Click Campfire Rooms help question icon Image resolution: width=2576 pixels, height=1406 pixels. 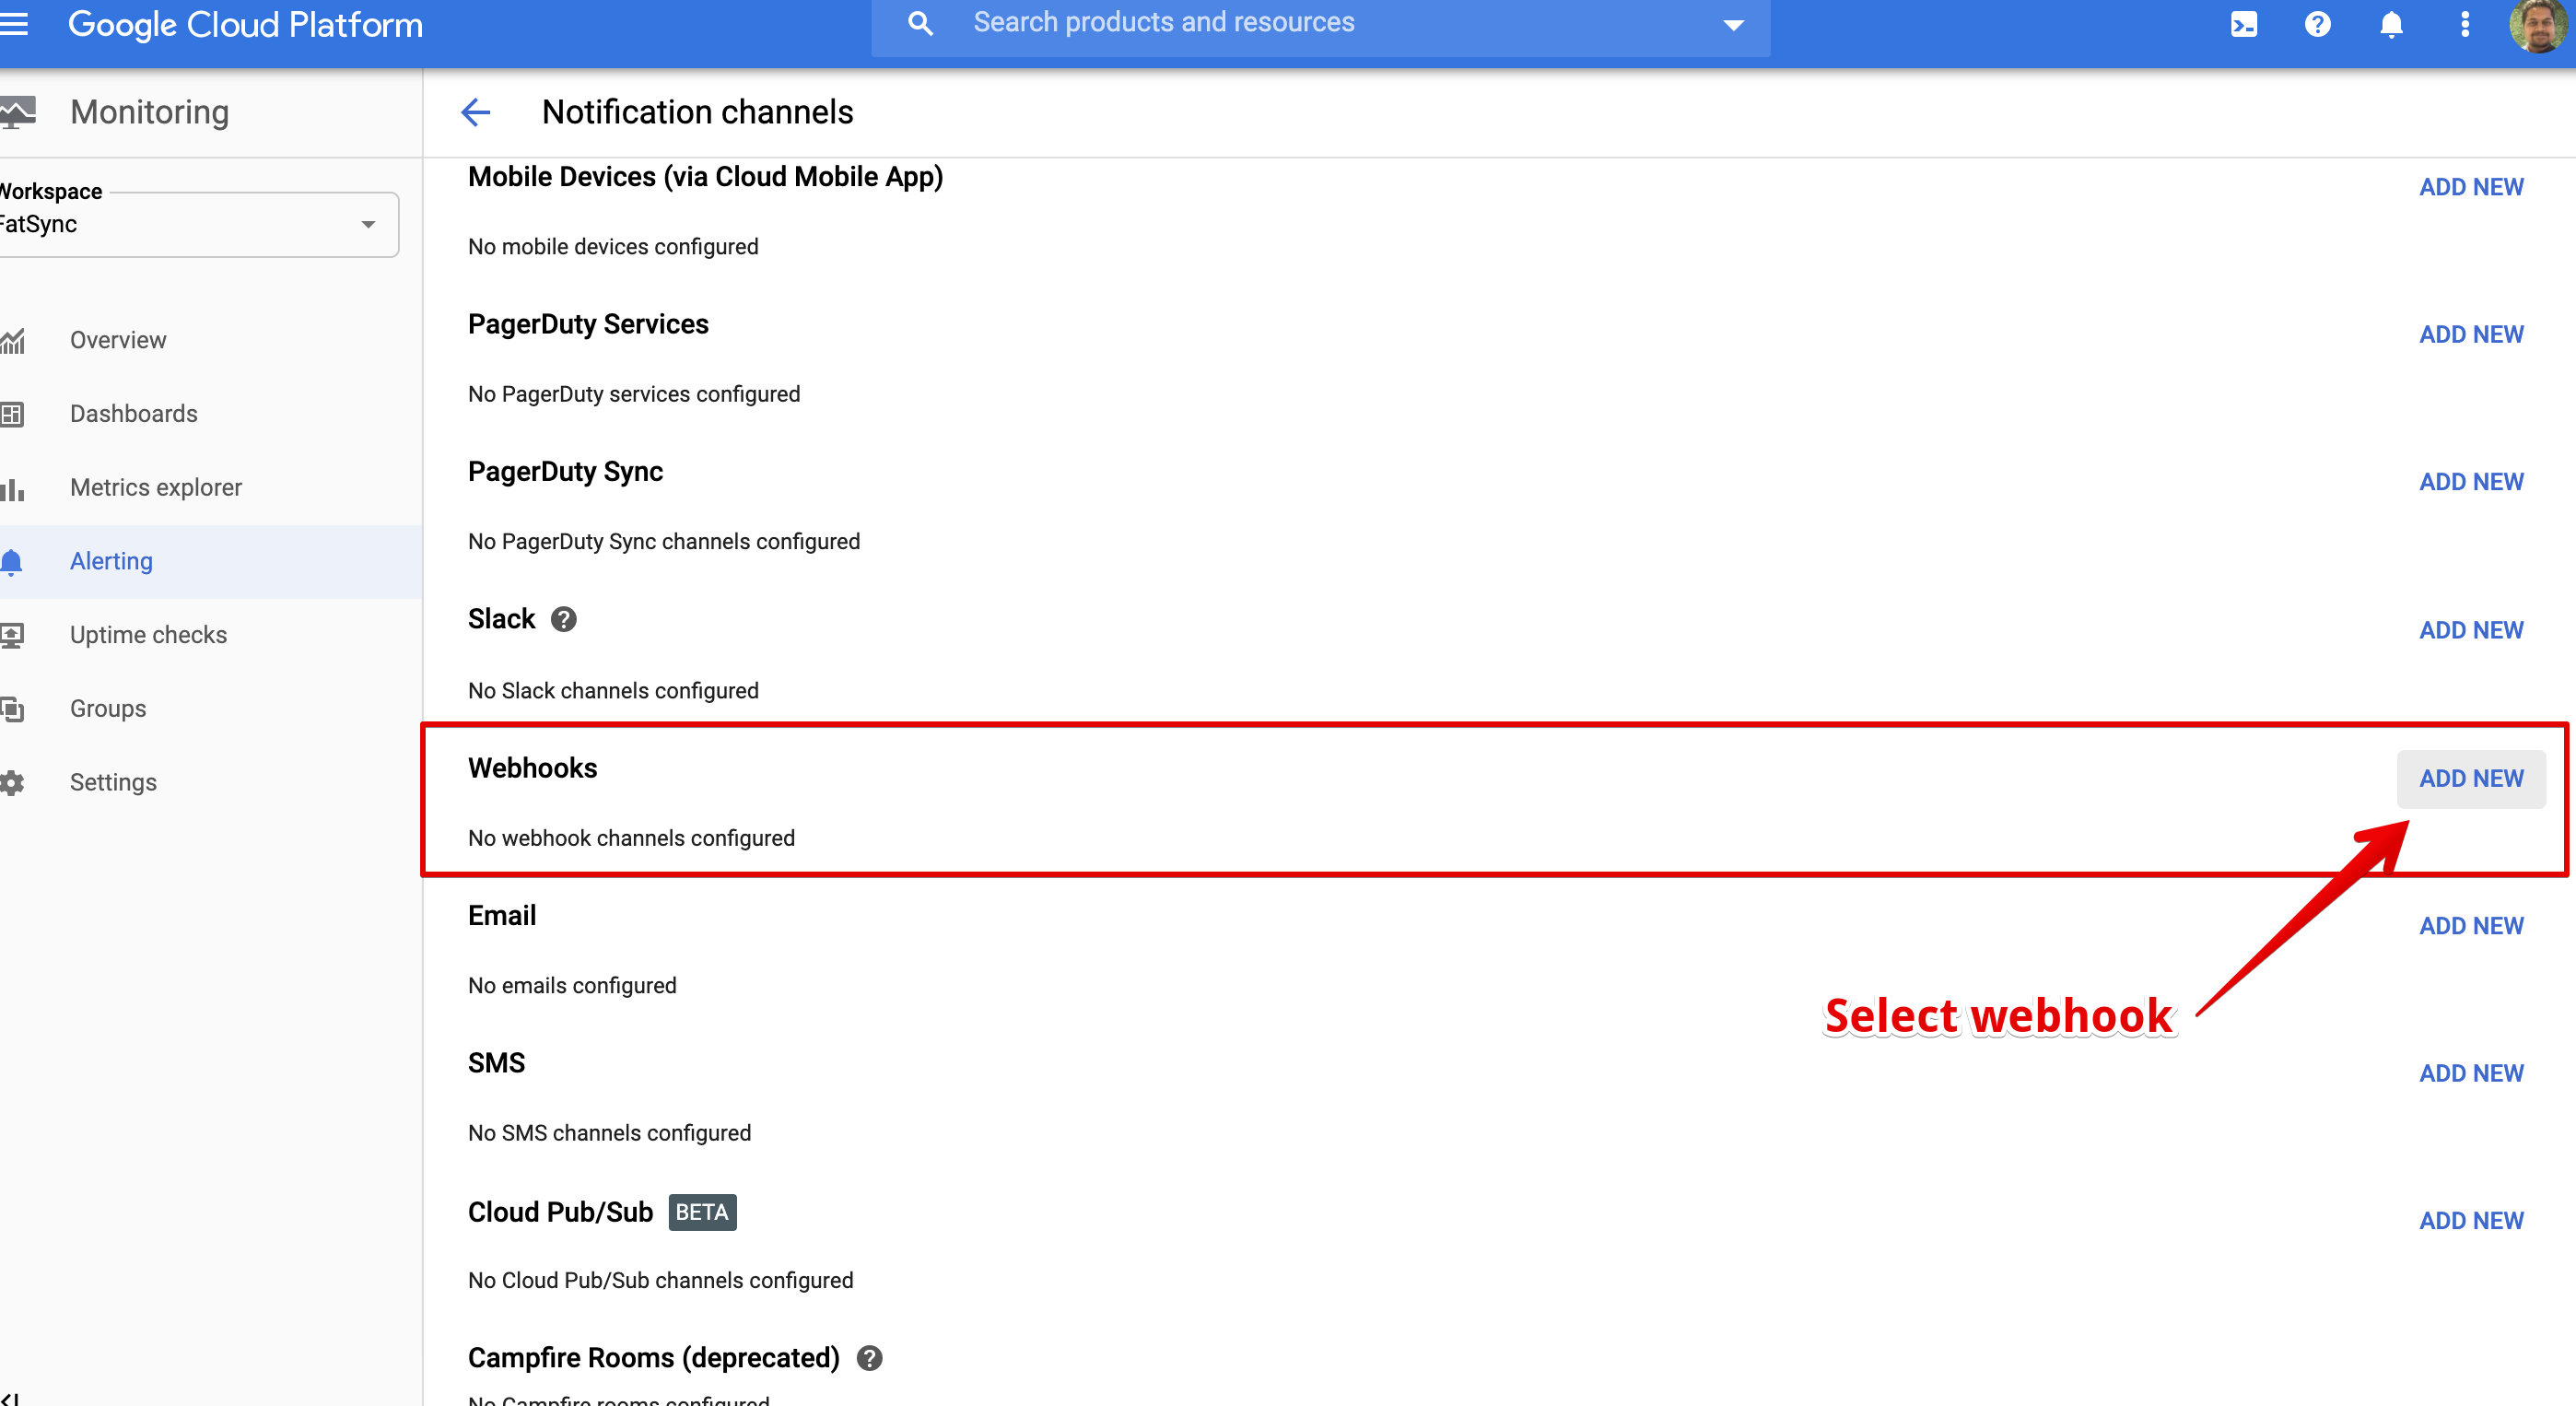870,1358
